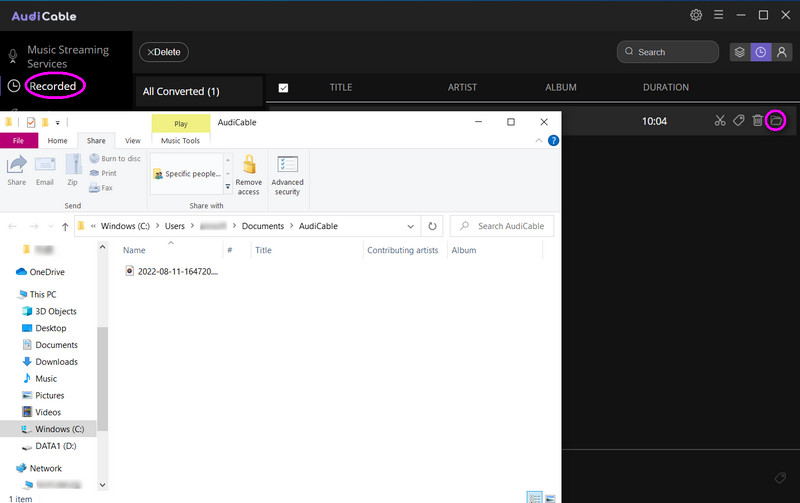Select DATA1 (D:) drive
The width and height of the screenshot is (800, 503).
49,446
